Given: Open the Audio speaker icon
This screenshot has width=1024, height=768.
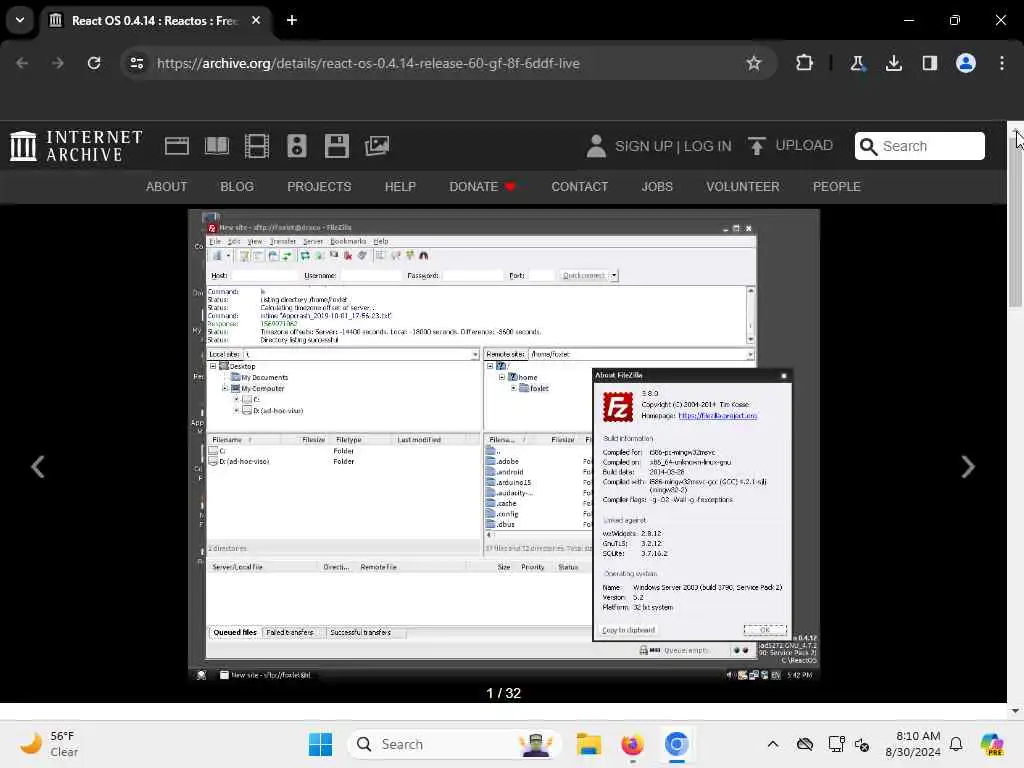Looking at the screenshot, I should point(296,146).
